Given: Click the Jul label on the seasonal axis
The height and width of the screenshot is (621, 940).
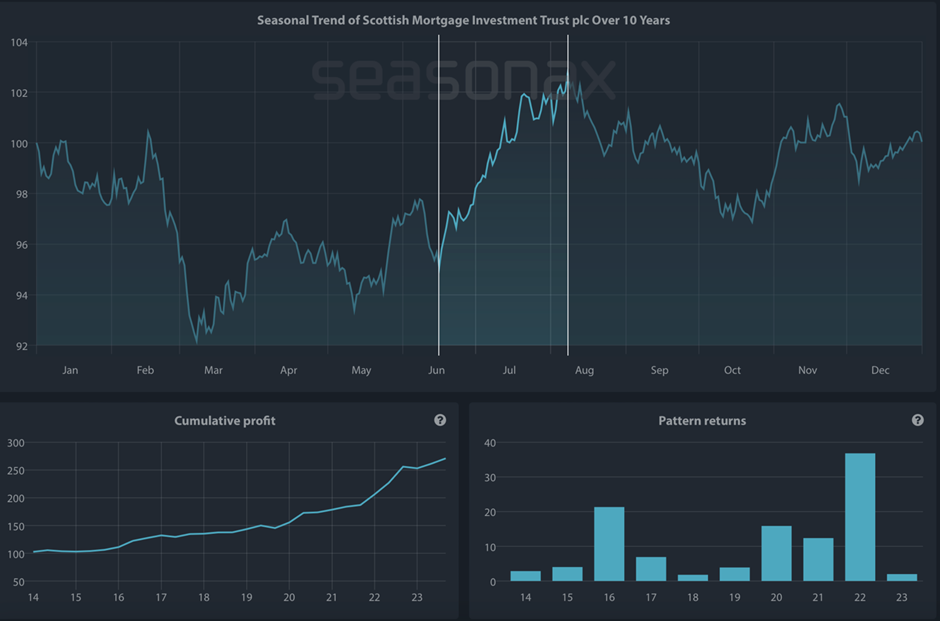Looking at the screenshot, I should [x=509, y=370].
